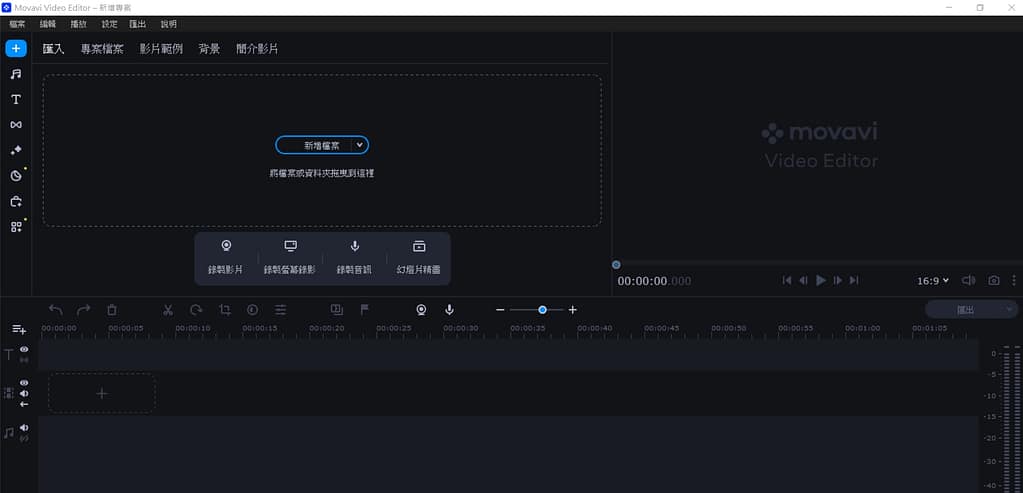1023x493 pixels.
Task: Click the picture-in-picture overlay icon
Action: click(337, 310)
